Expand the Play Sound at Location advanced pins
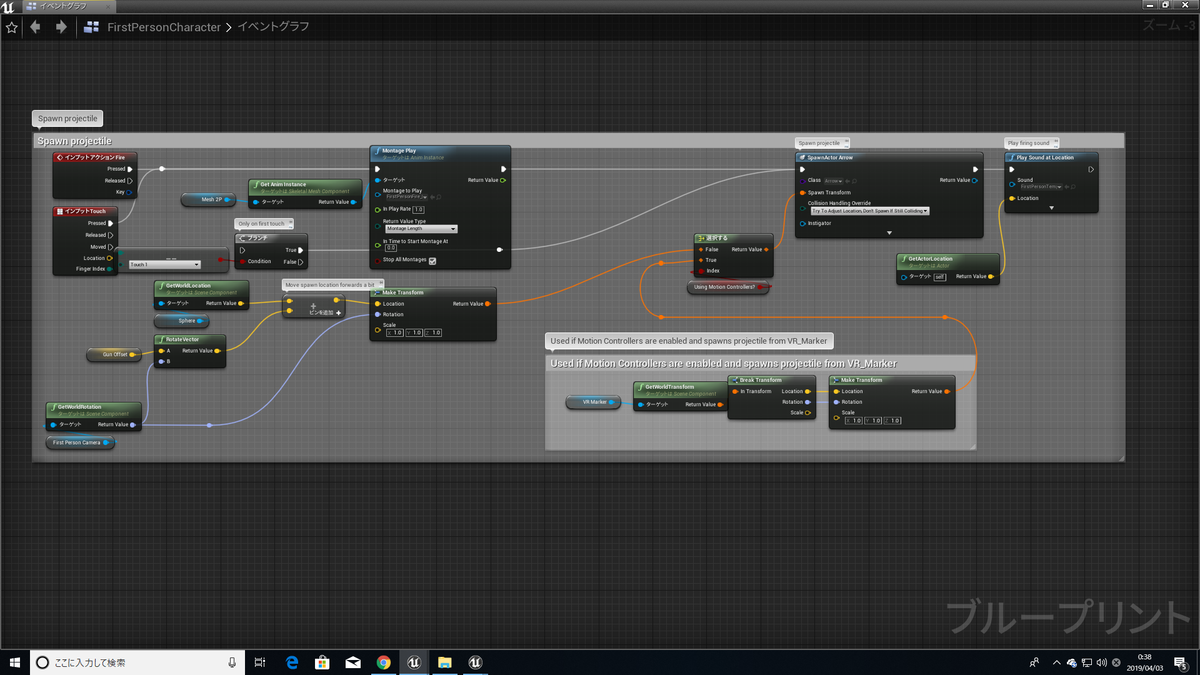Viewport: 1200px width, 675px height. point(1052,208)
